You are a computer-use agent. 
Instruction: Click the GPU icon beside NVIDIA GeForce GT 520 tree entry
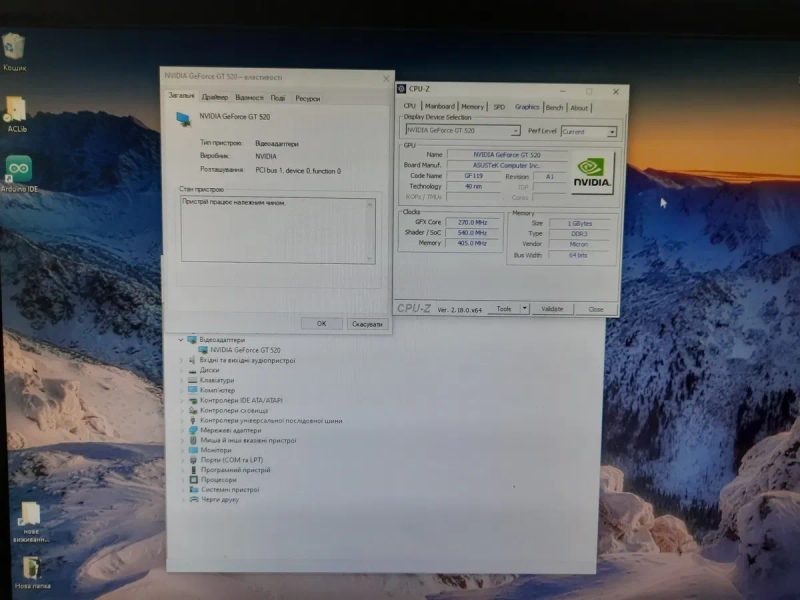pos(203,350)
